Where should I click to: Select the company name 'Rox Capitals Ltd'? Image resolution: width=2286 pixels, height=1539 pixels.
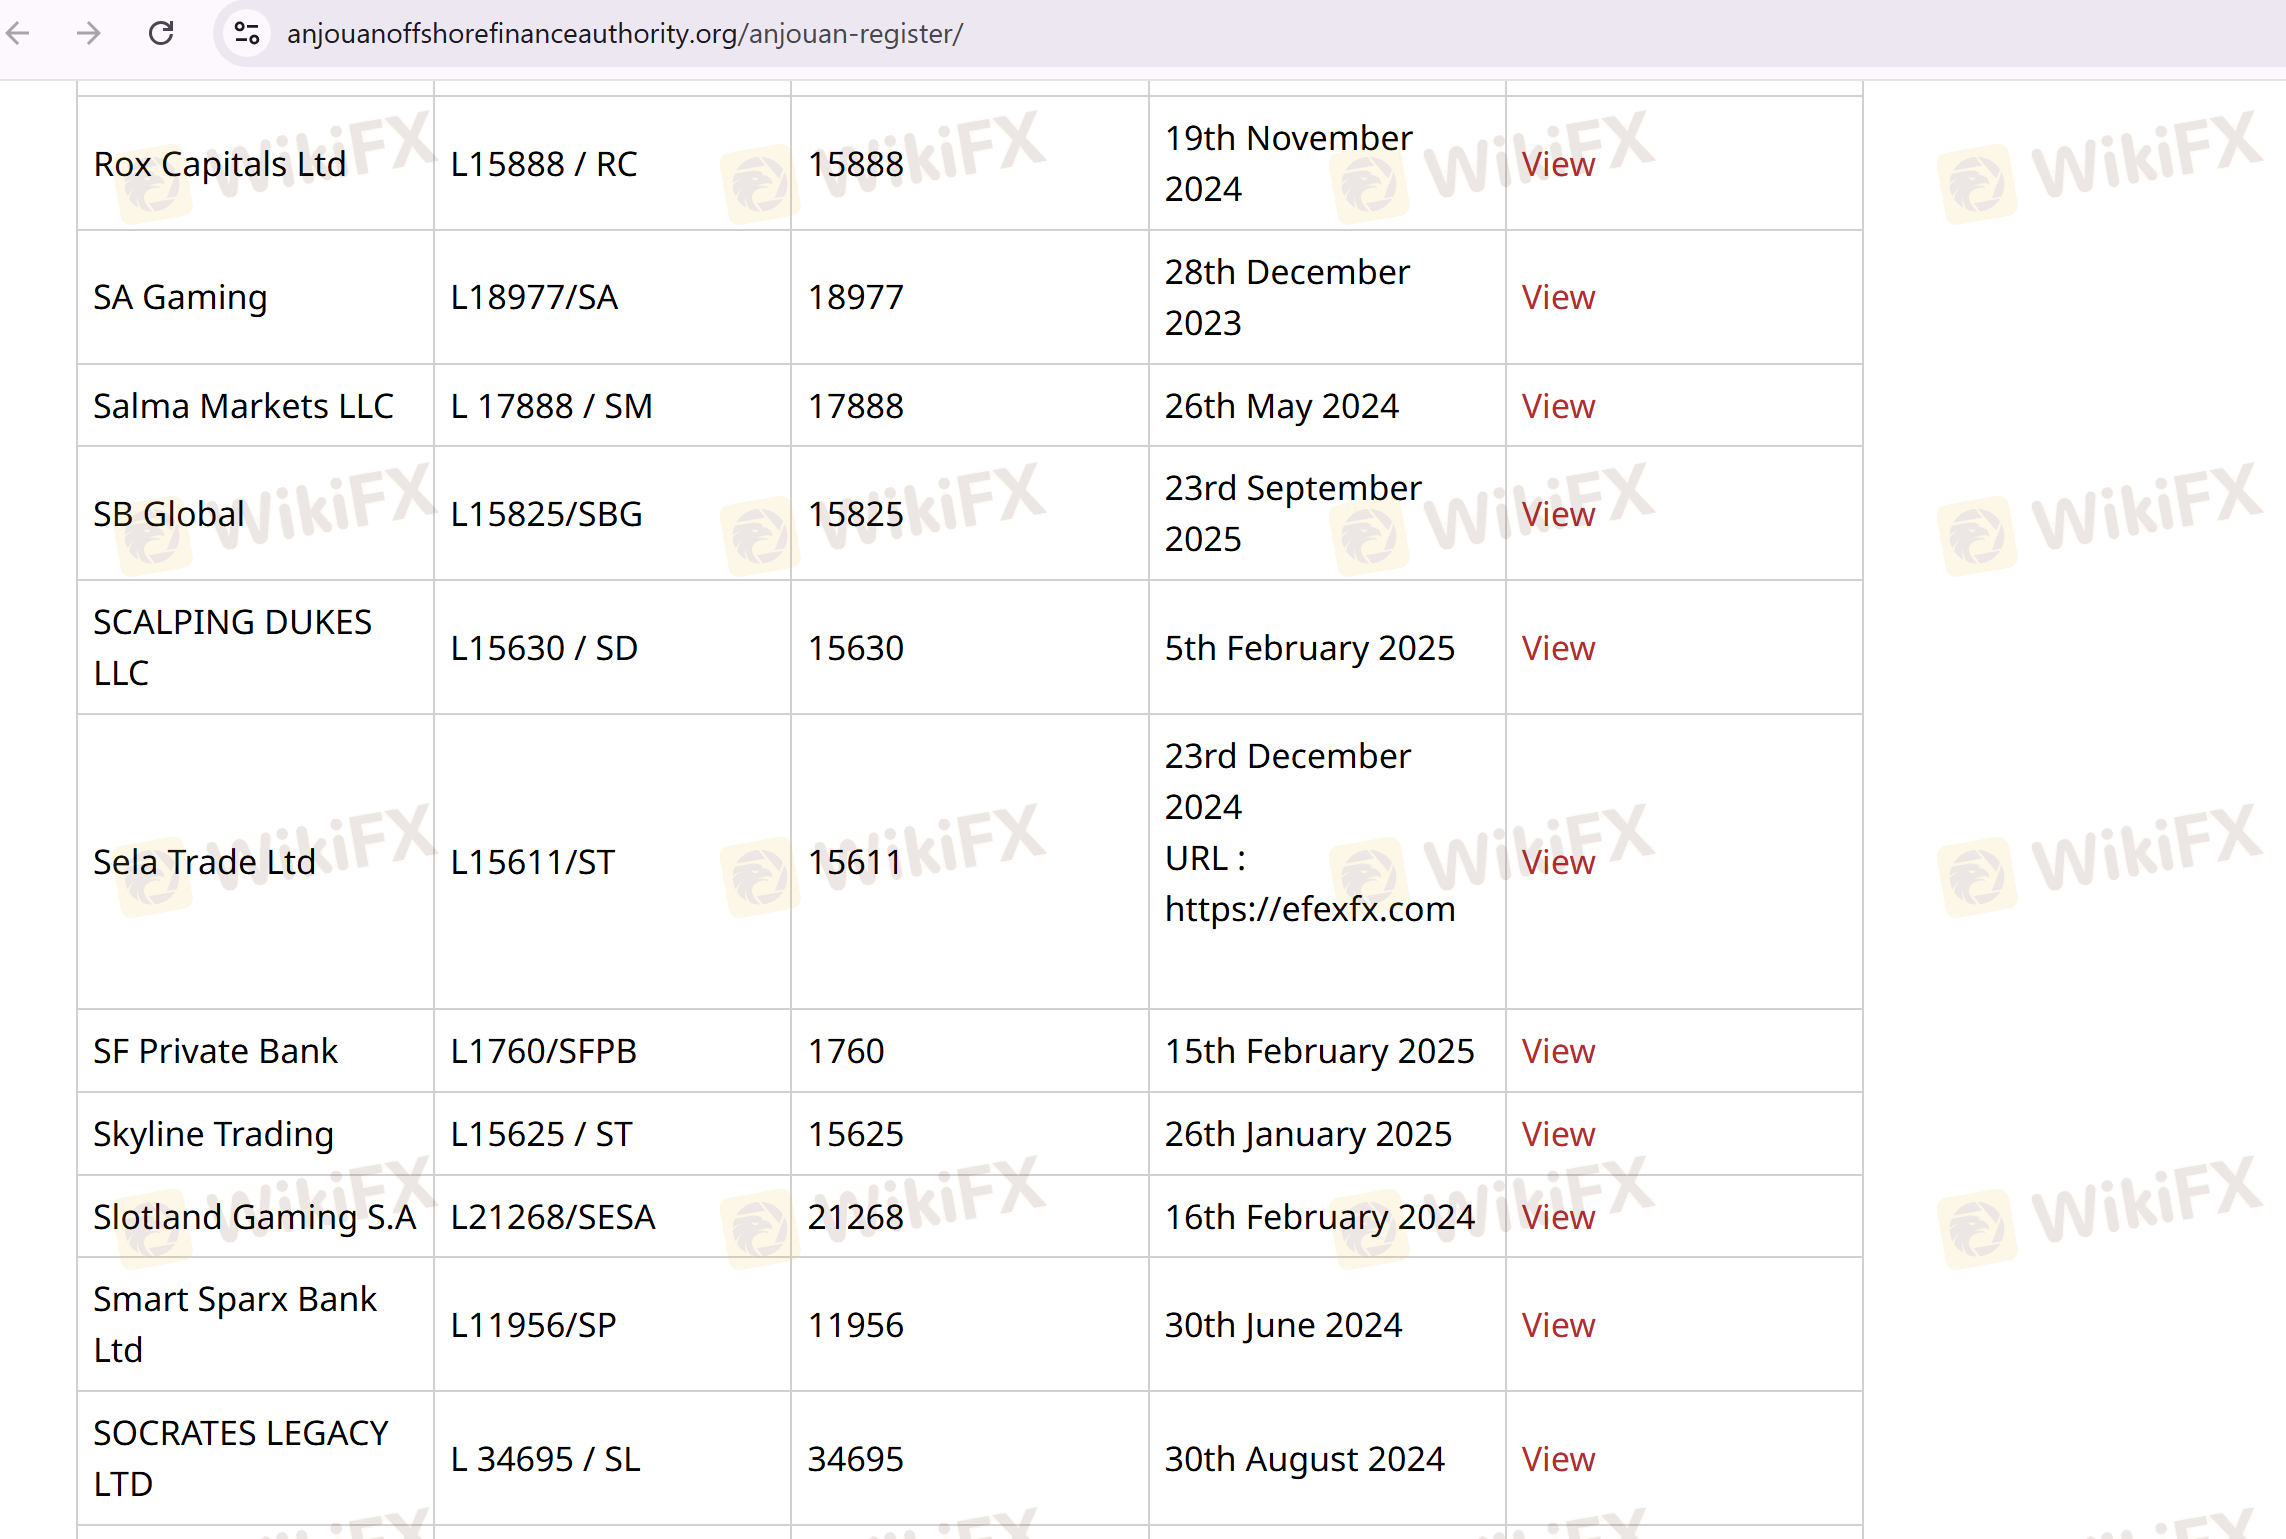click(220, 164)
